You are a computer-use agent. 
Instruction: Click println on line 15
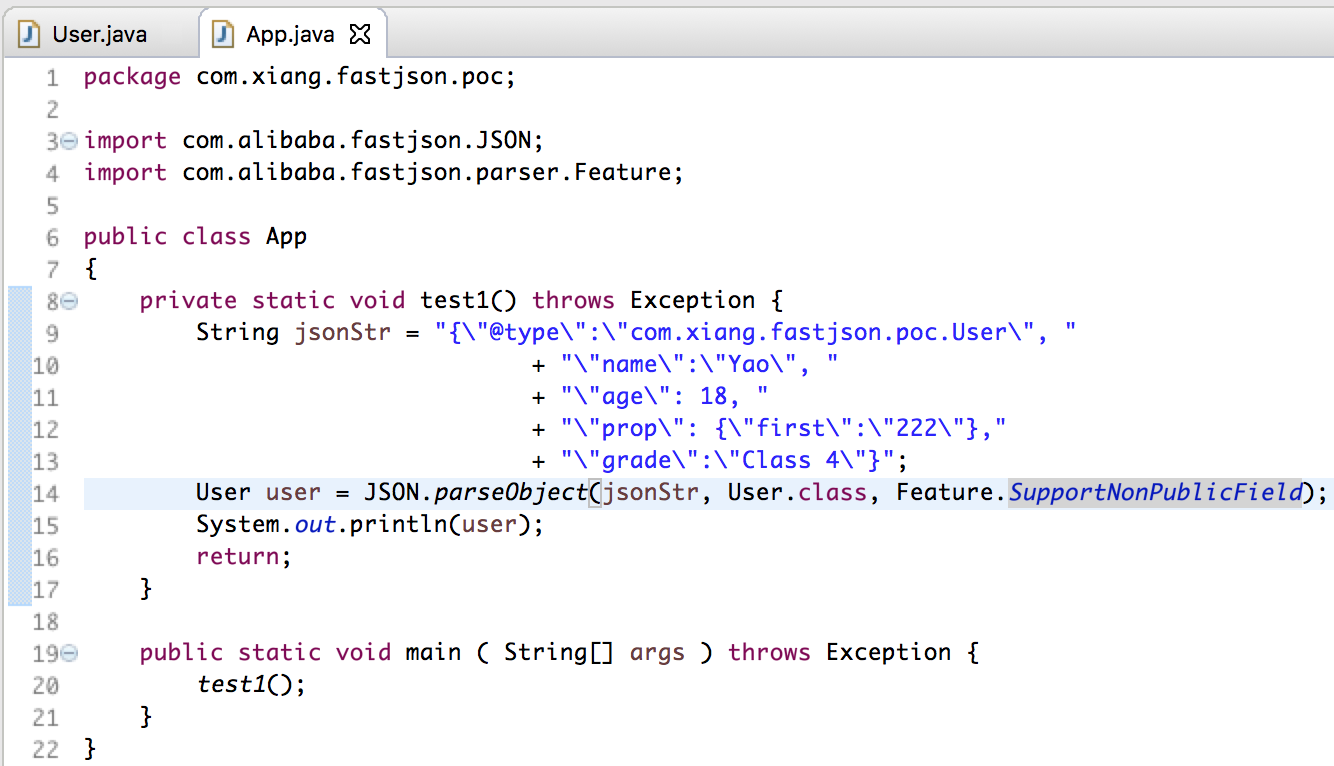pyautogui.click(x=398, y=525)
